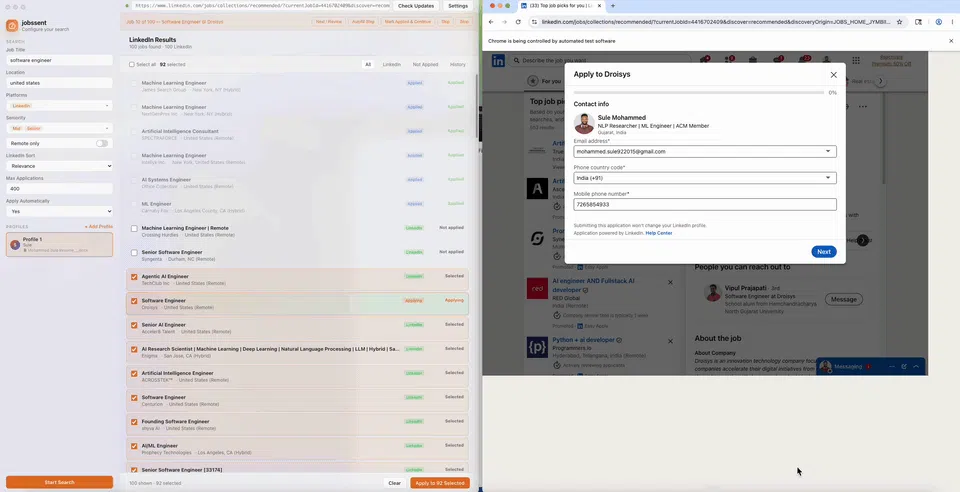This screenshot has width=960, height=492.
Task: Click the Programmers.io company logo
Action: point(538,347)
